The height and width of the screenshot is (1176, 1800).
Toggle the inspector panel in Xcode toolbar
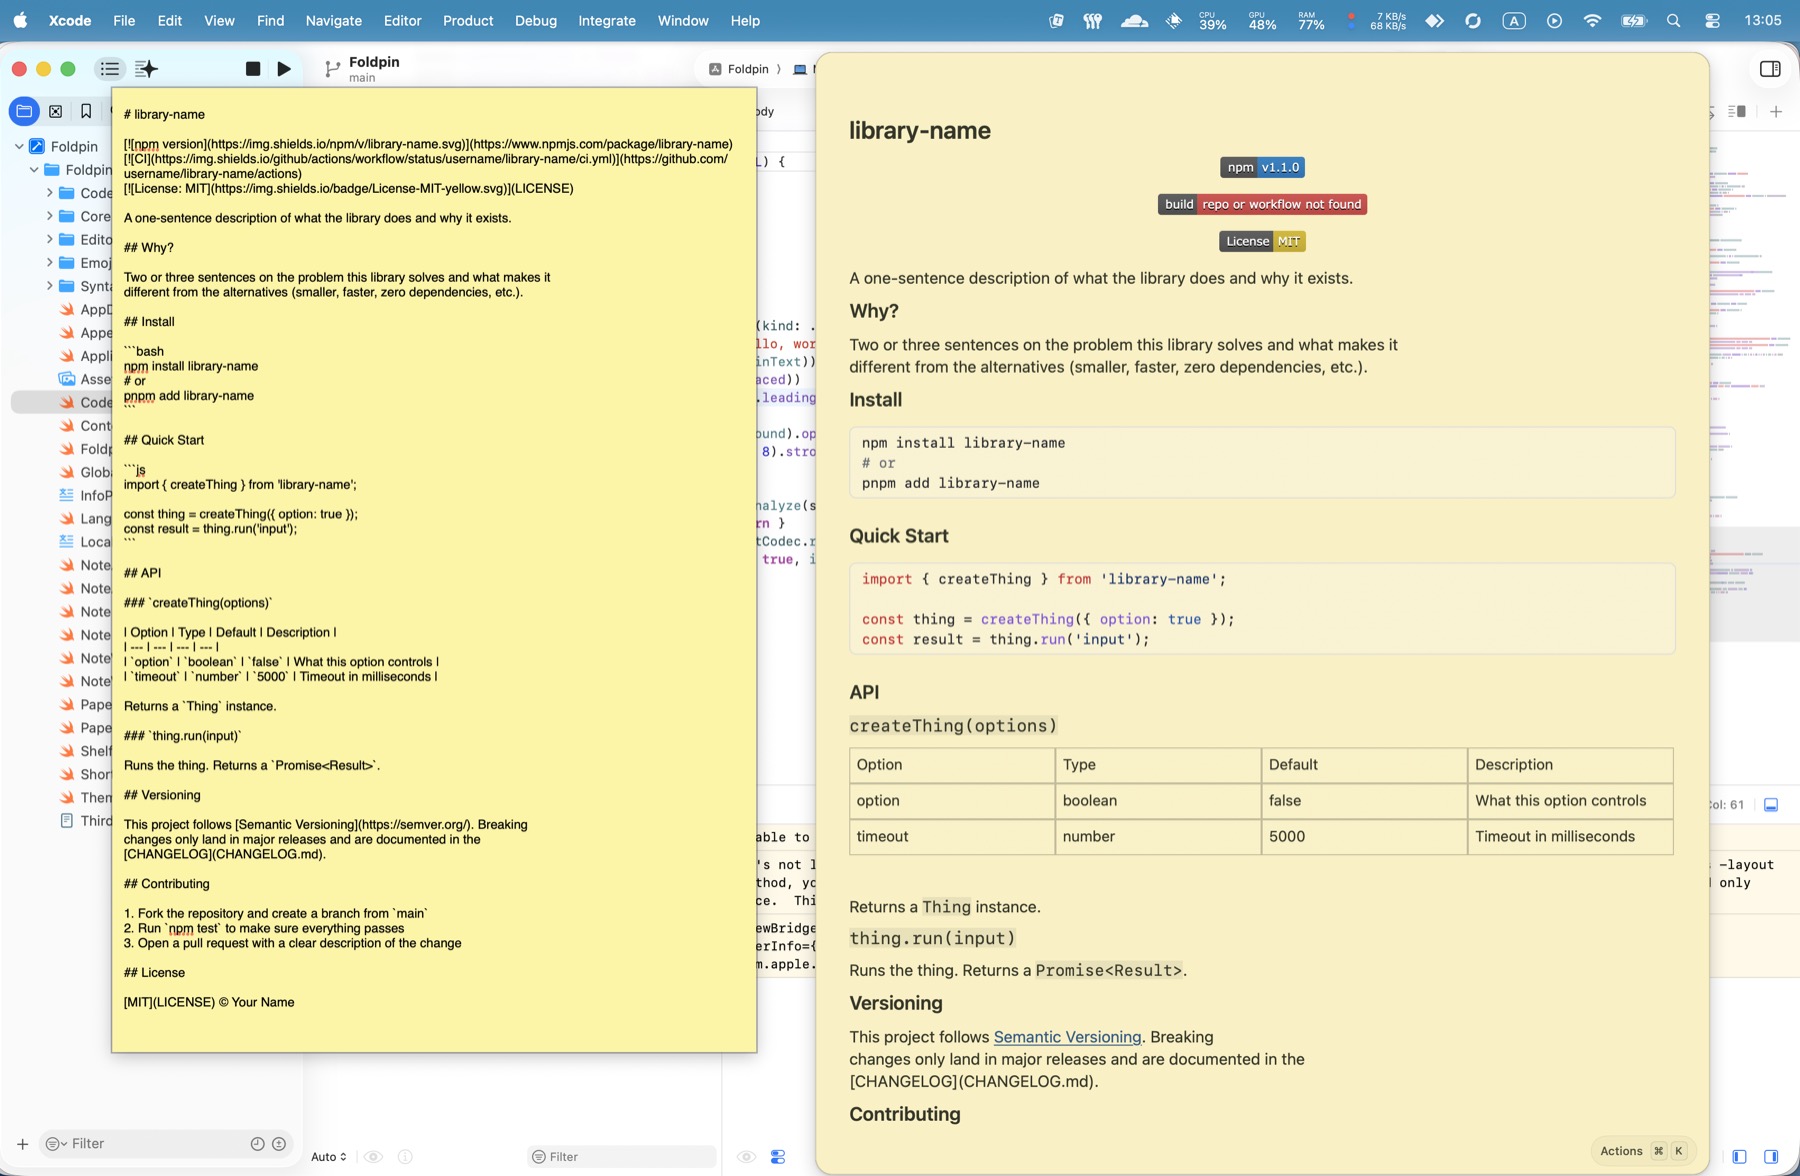1770,69
